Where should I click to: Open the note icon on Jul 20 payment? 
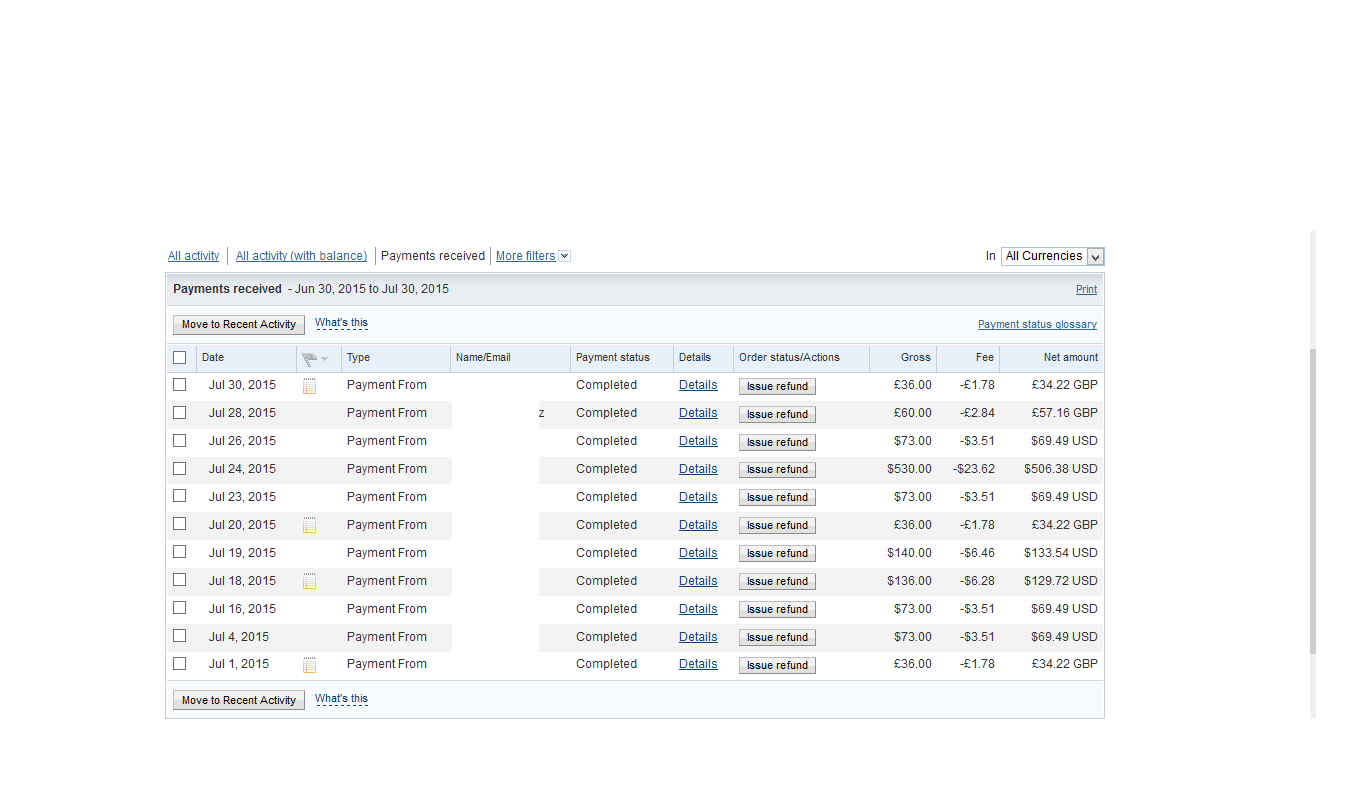click(x=309, y=525)
